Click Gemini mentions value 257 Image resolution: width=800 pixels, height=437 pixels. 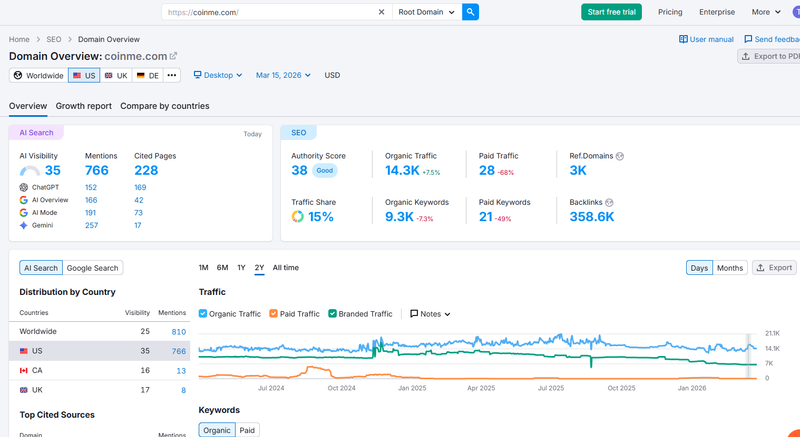91,225
